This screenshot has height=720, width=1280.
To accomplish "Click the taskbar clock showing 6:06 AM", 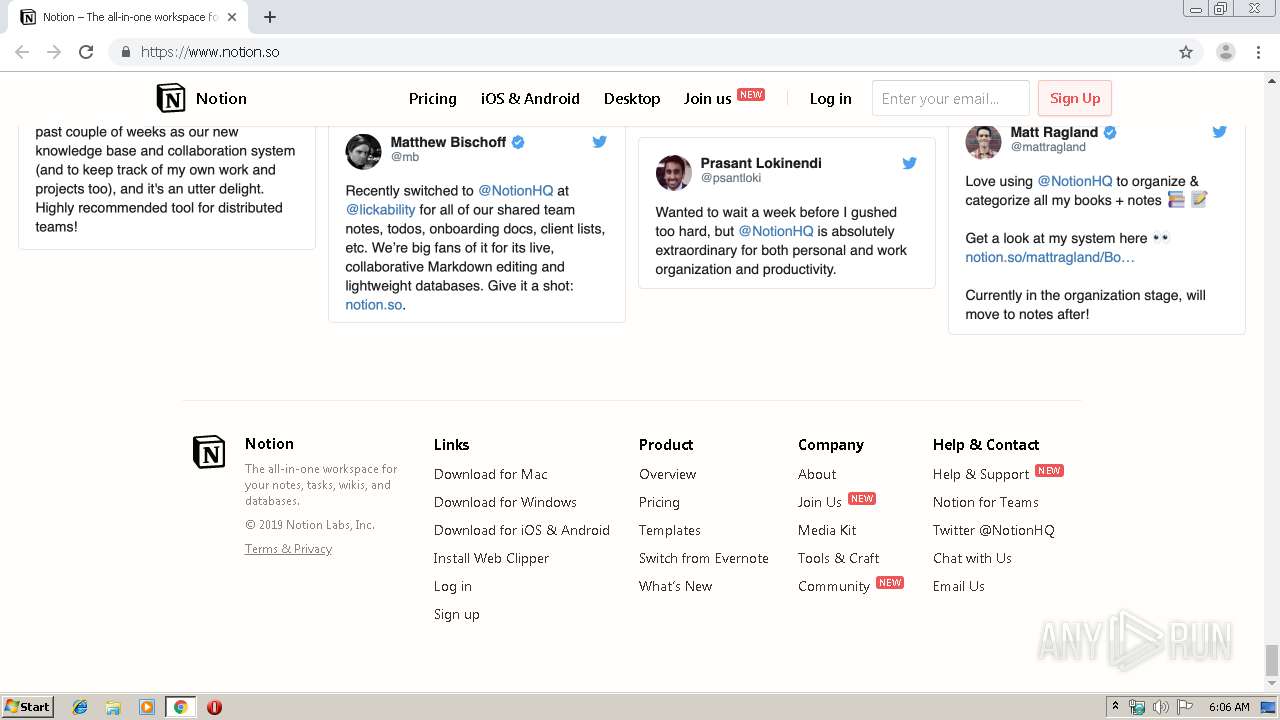I will pos(1229,707).
